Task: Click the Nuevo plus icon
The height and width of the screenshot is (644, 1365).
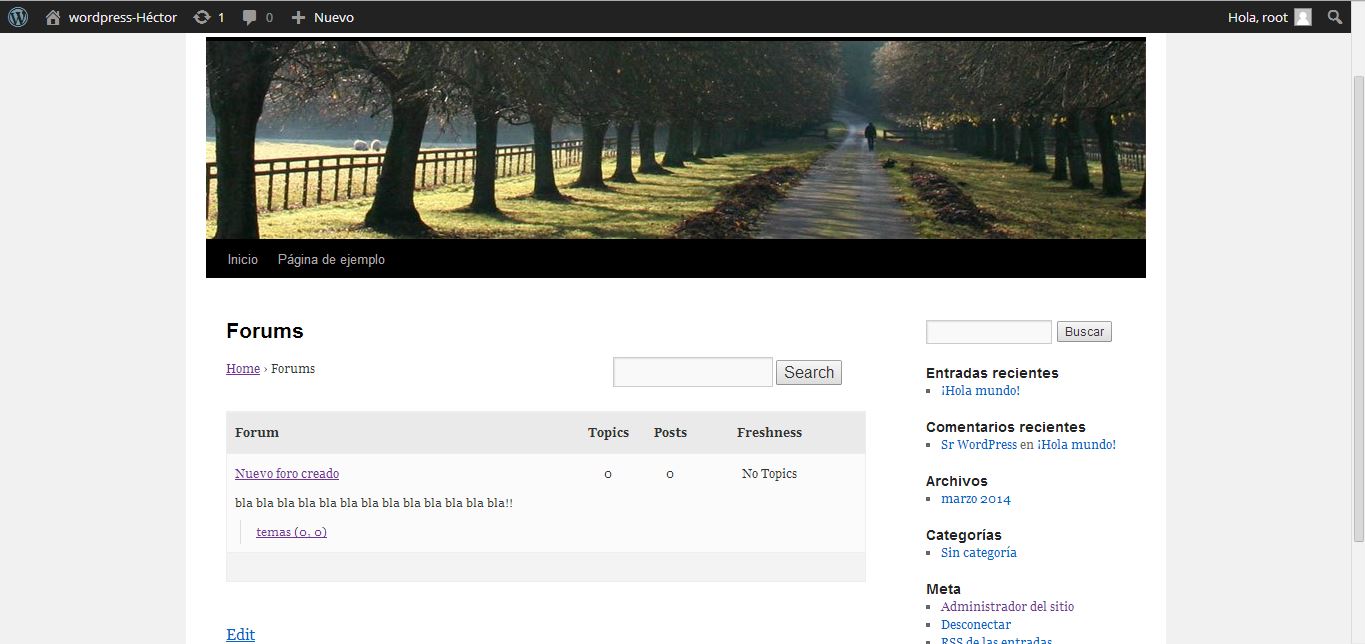Action: tap(298, 17)
